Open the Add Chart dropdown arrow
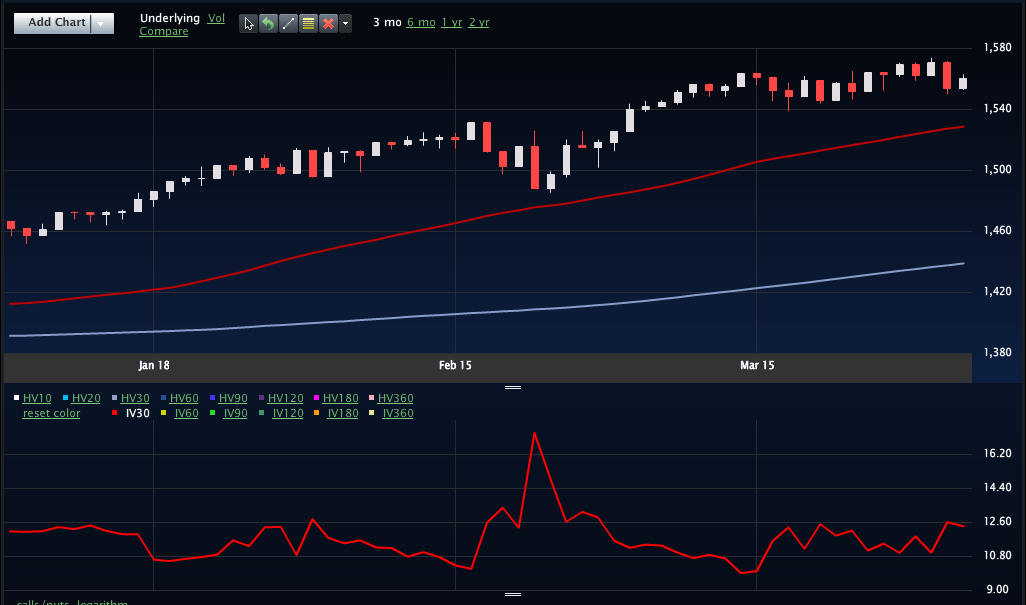 pyautogui.click(x=102, y=23)
